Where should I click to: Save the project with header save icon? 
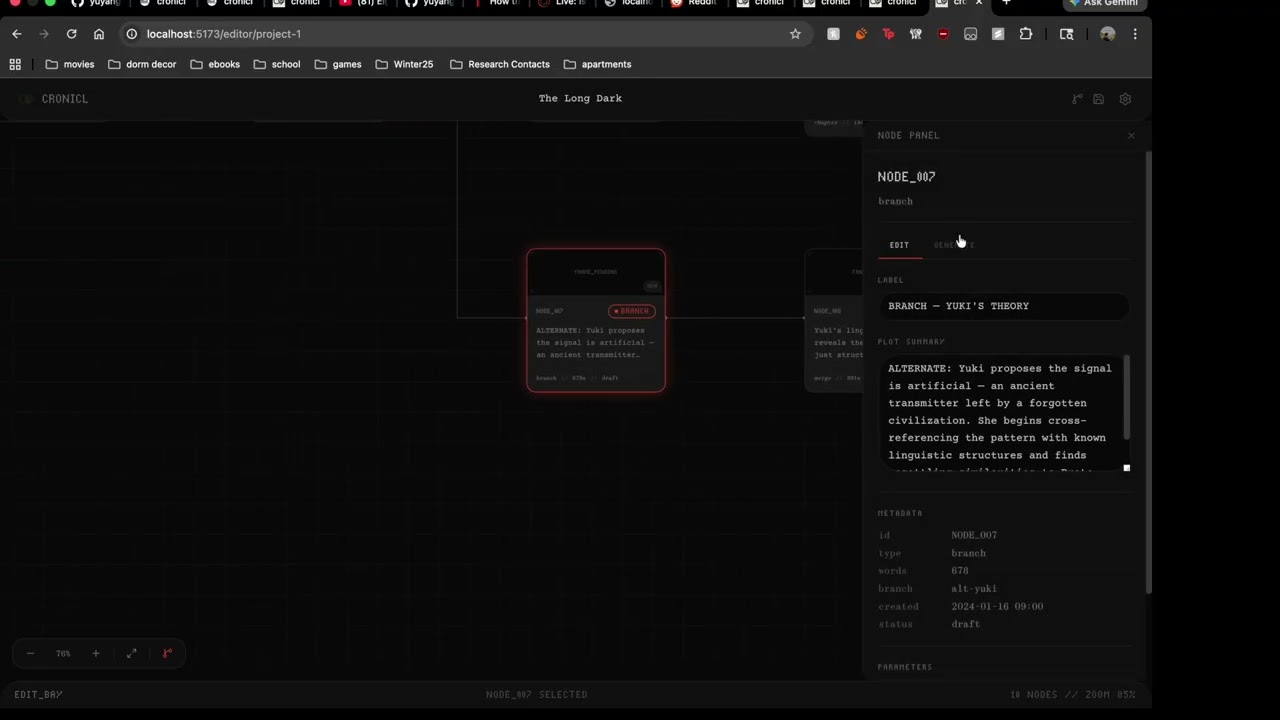(1098, 99)
